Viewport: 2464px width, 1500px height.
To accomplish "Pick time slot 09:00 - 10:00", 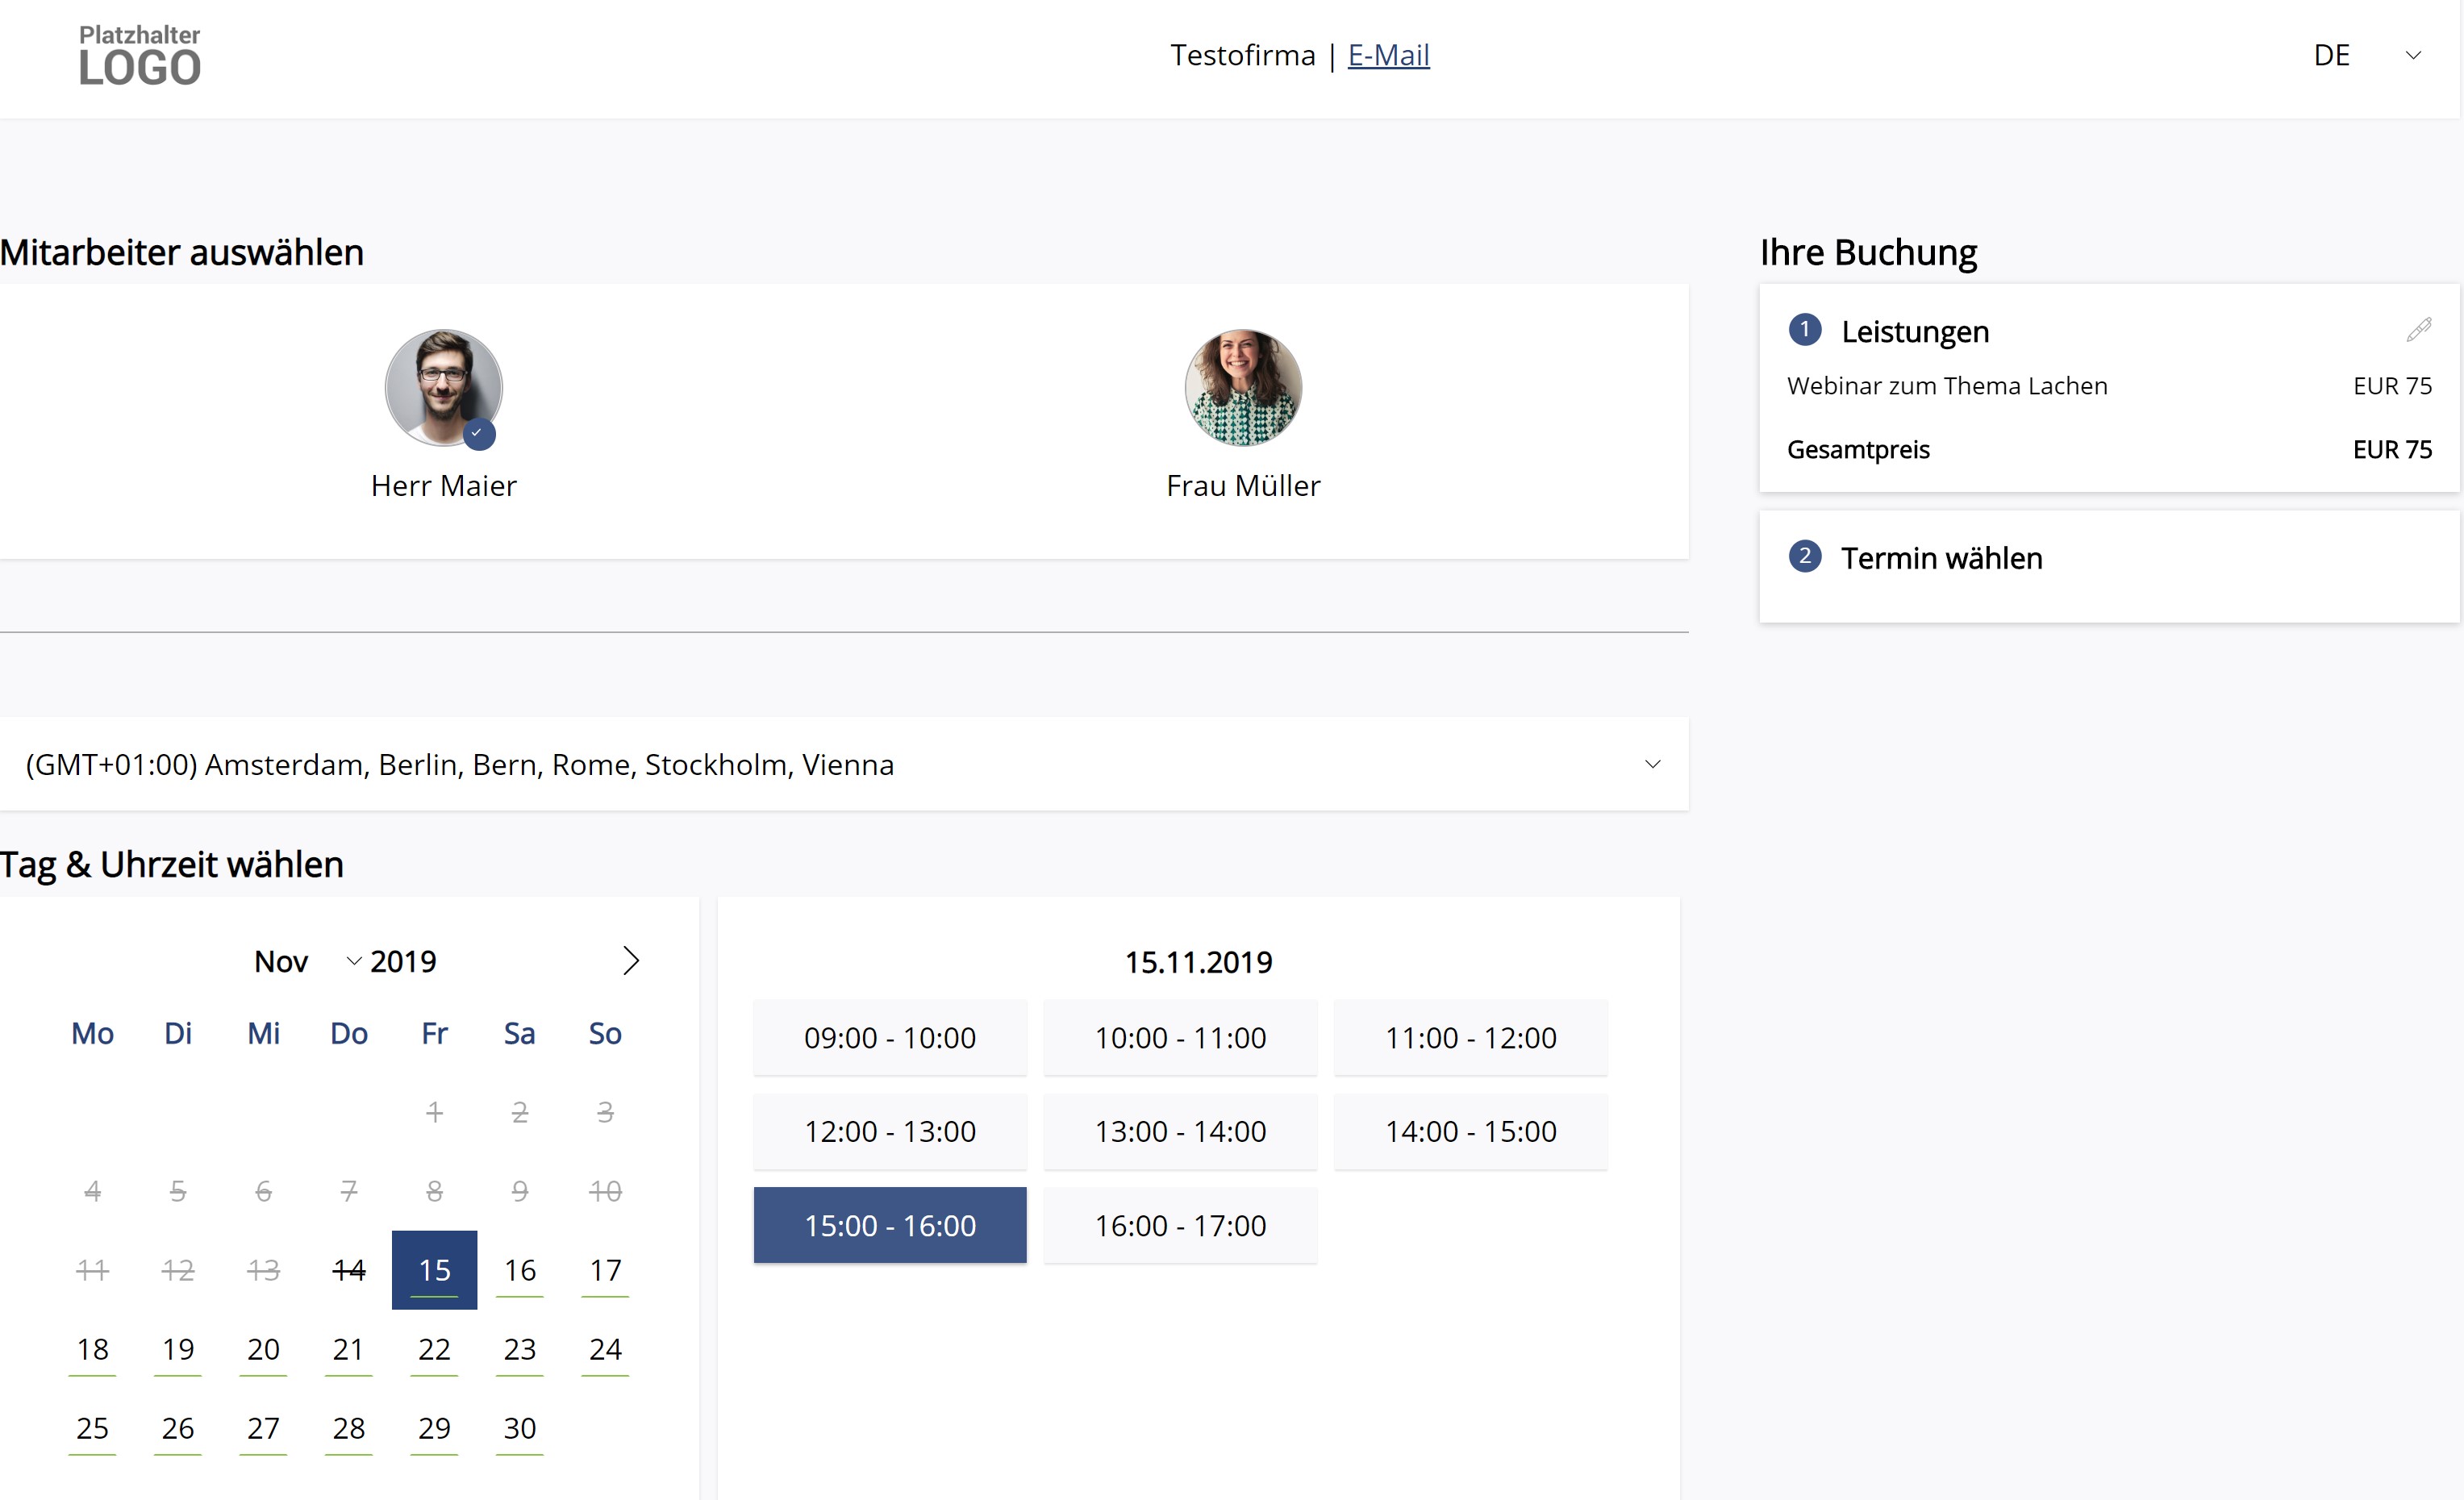I will [890, 1038].
